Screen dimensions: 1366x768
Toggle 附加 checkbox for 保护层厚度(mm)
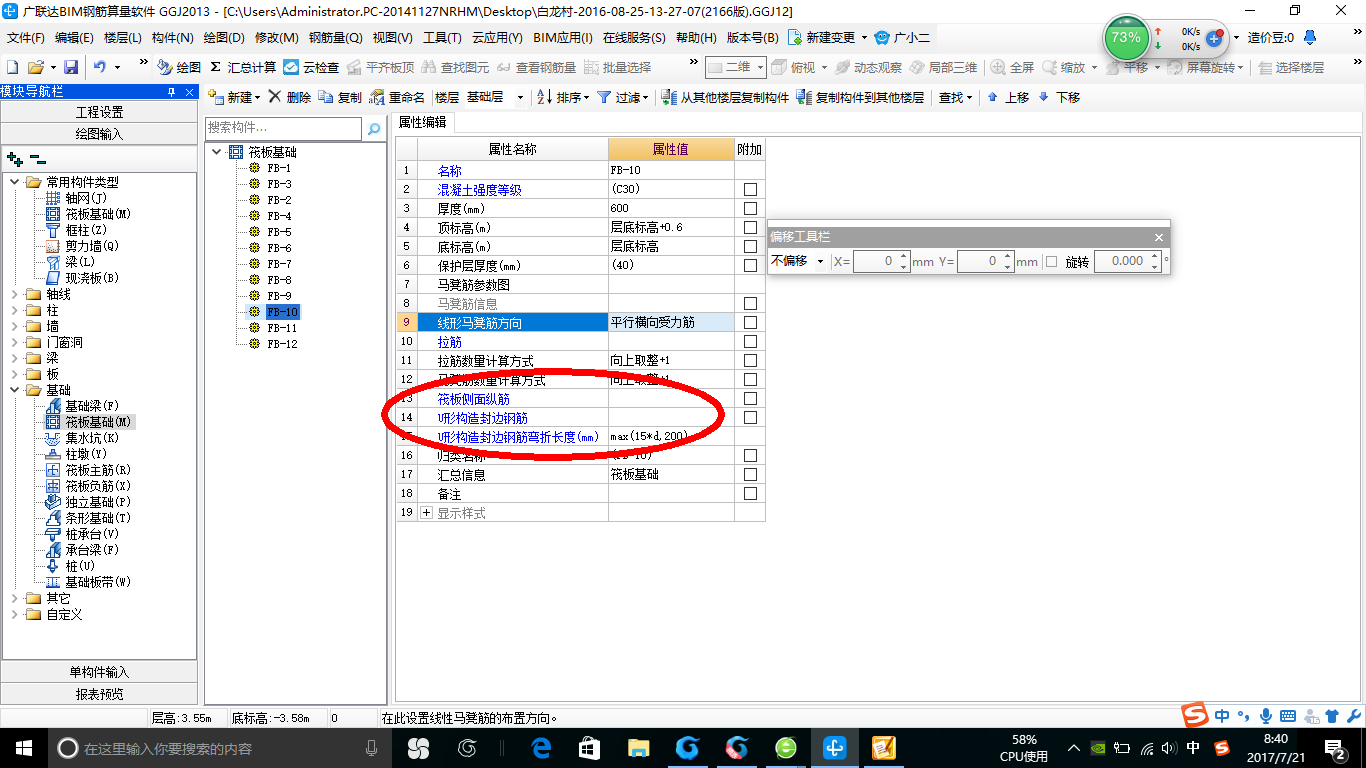tap(750, 266)
